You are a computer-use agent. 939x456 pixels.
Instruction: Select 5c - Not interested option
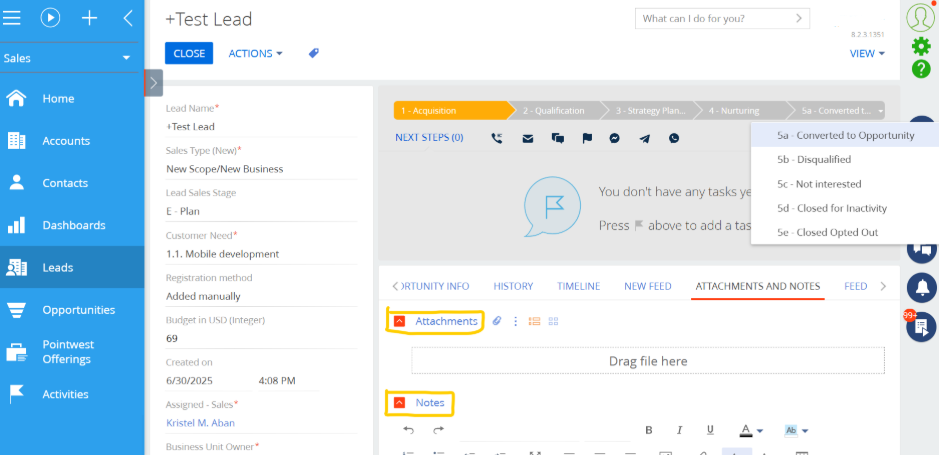click(845, 184)
